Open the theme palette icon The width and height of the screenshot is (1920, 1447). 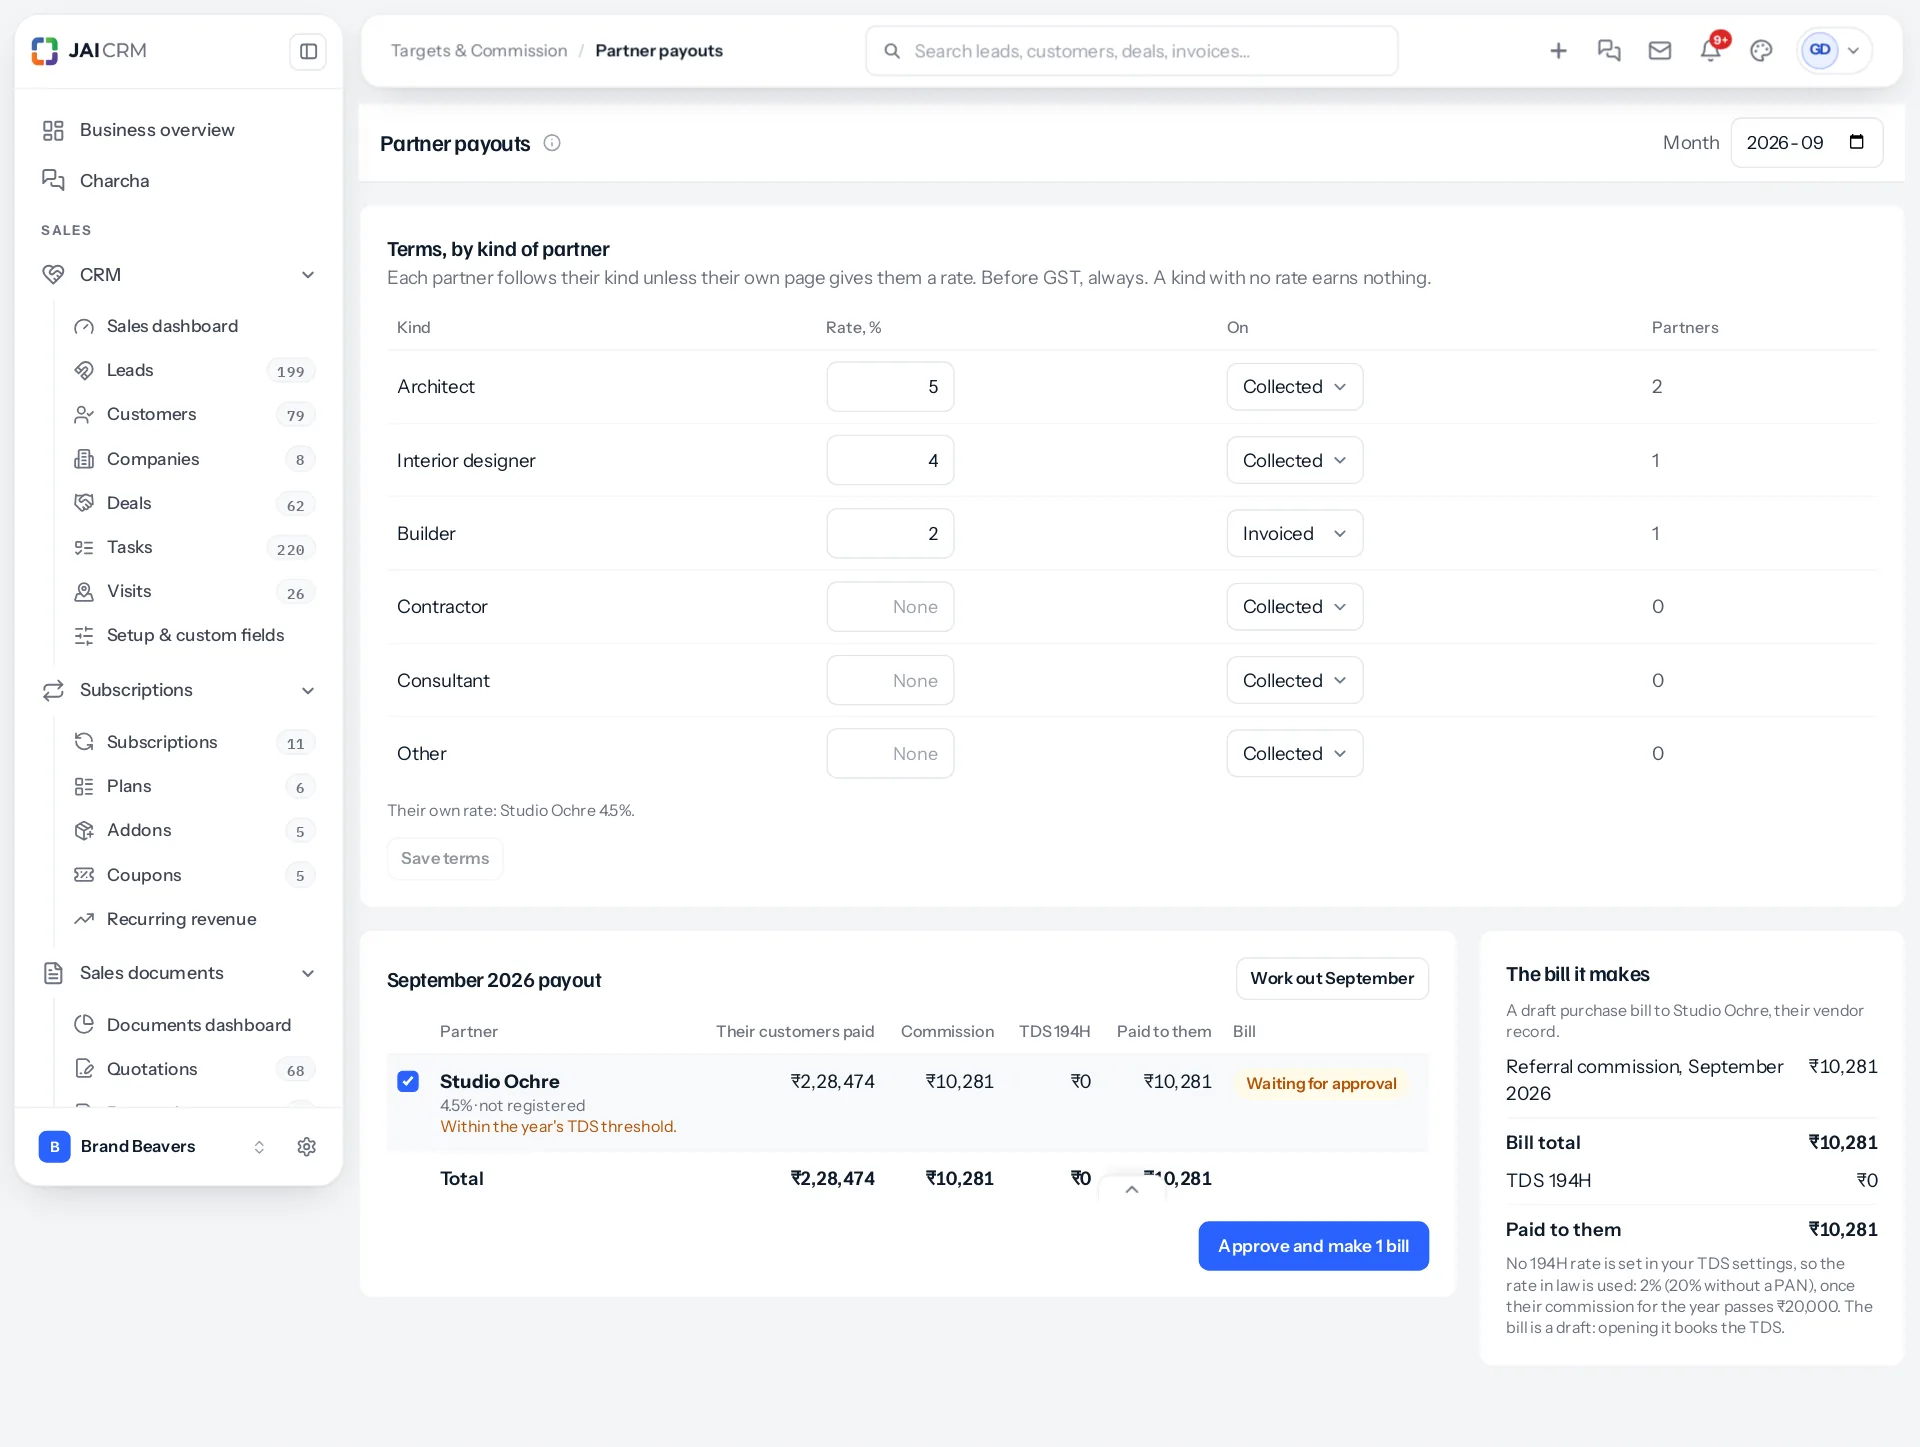tap(1761, 51)
